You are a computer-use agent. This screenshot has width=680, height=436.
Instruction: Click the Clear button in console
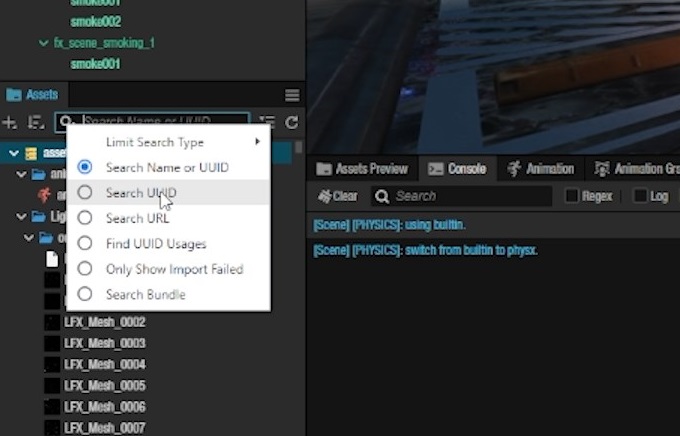tap(338, 196)
